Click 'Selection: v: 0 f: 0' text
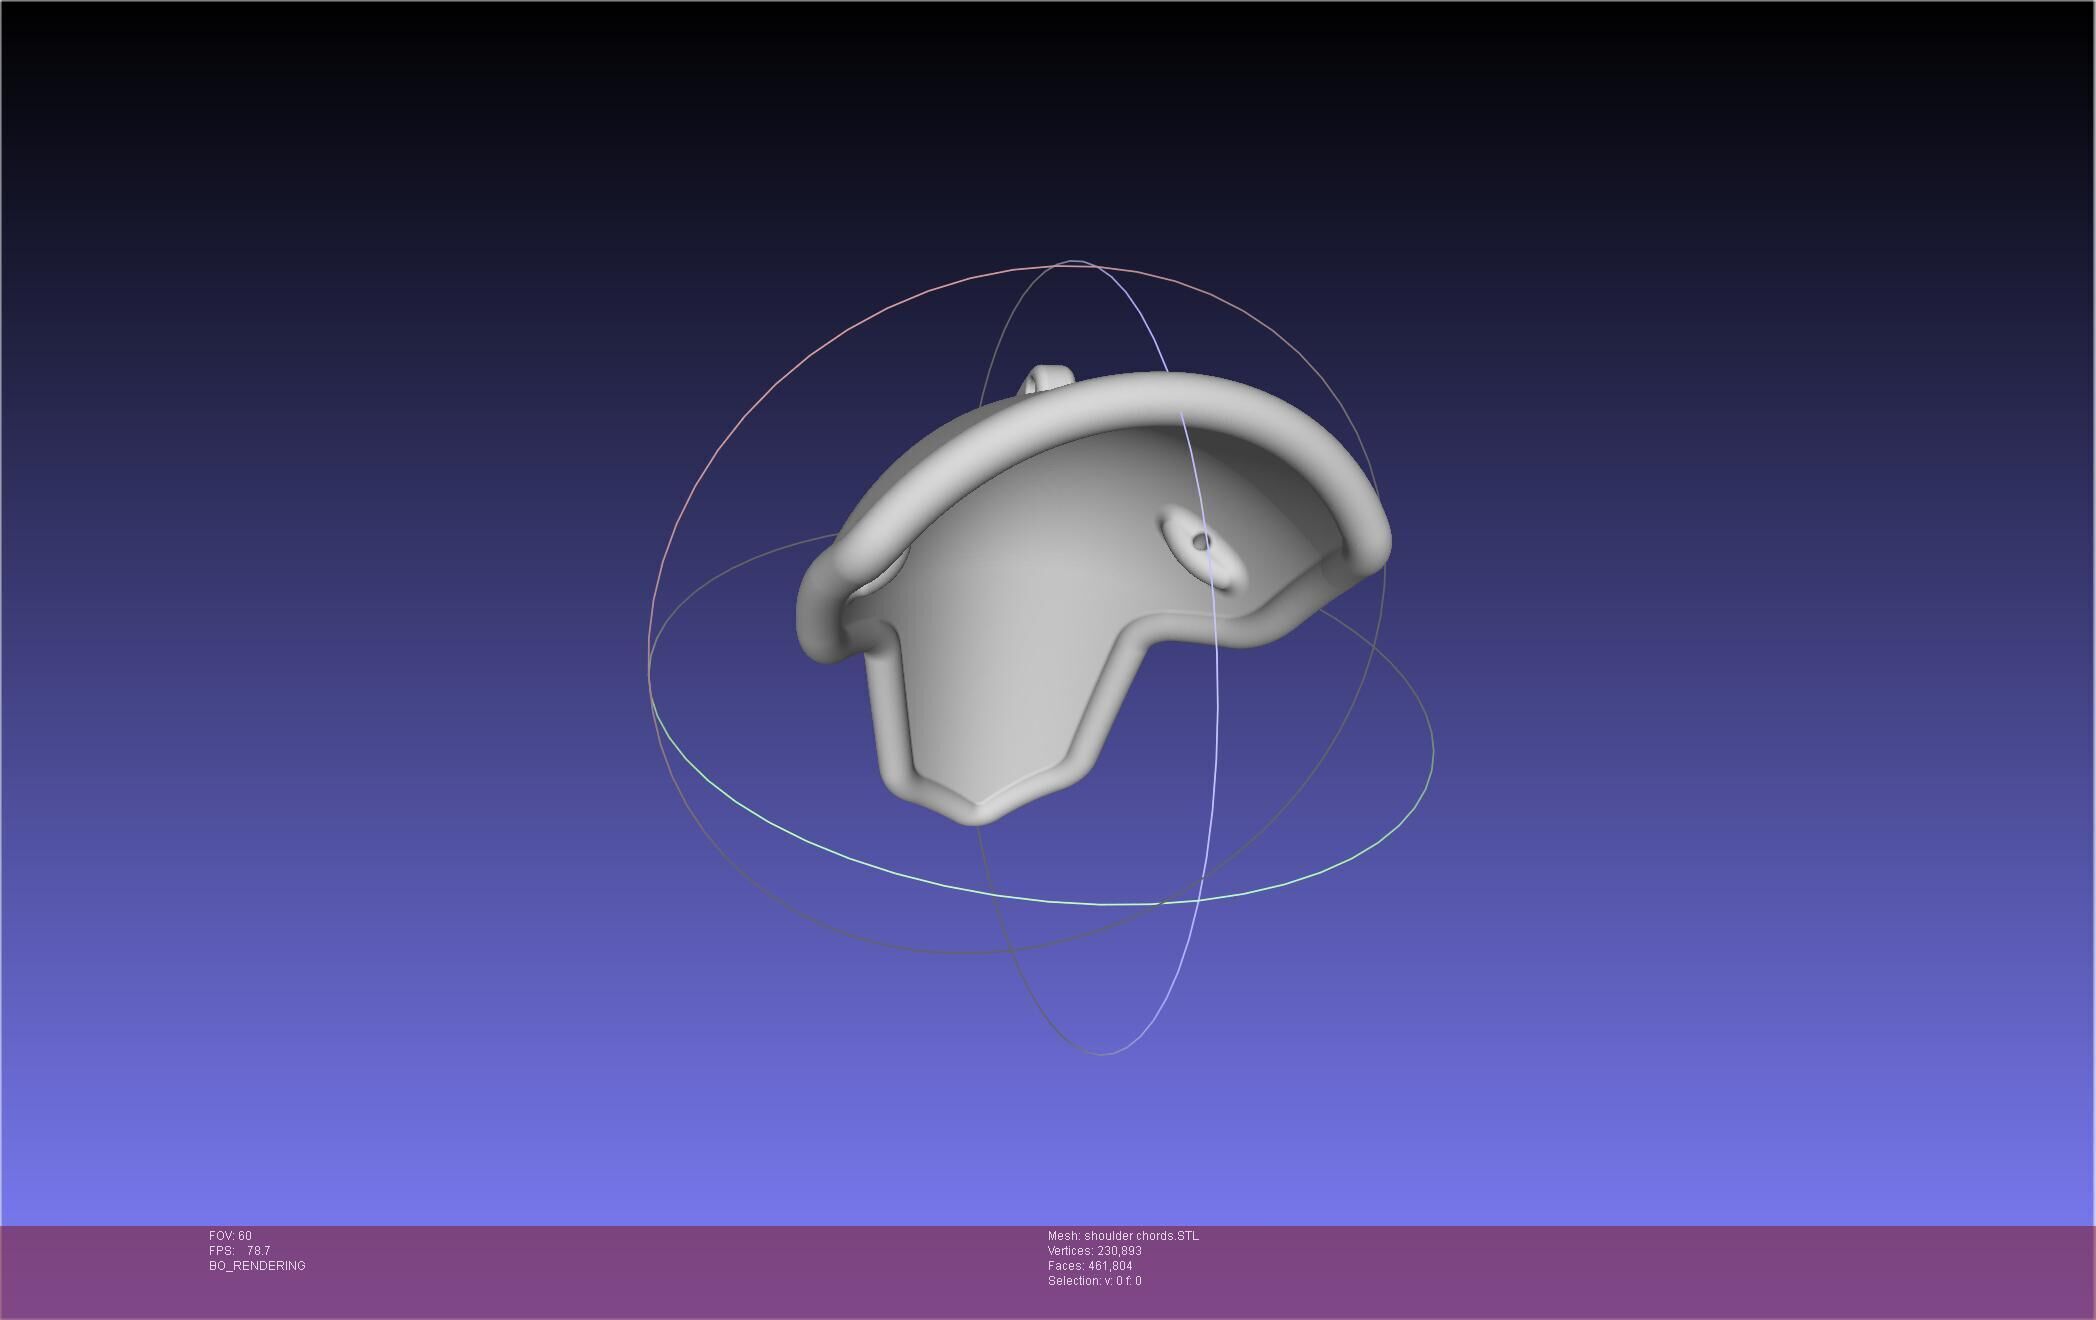Image resolution: width=2096 pixels, height=1320 pixels. [x=1094, y=1281]
